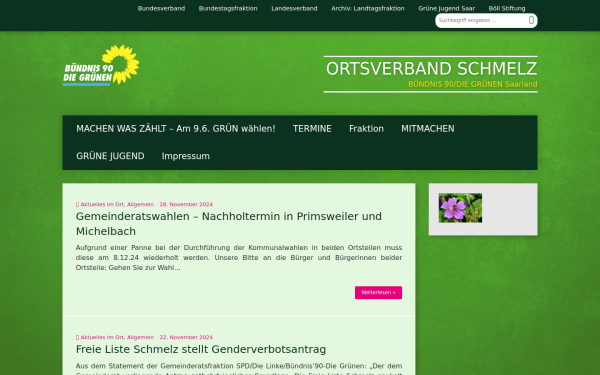The height and width of the screenshot is (375, 600).
Task: Select the Fraktion menu item
Action: [366, 129]
